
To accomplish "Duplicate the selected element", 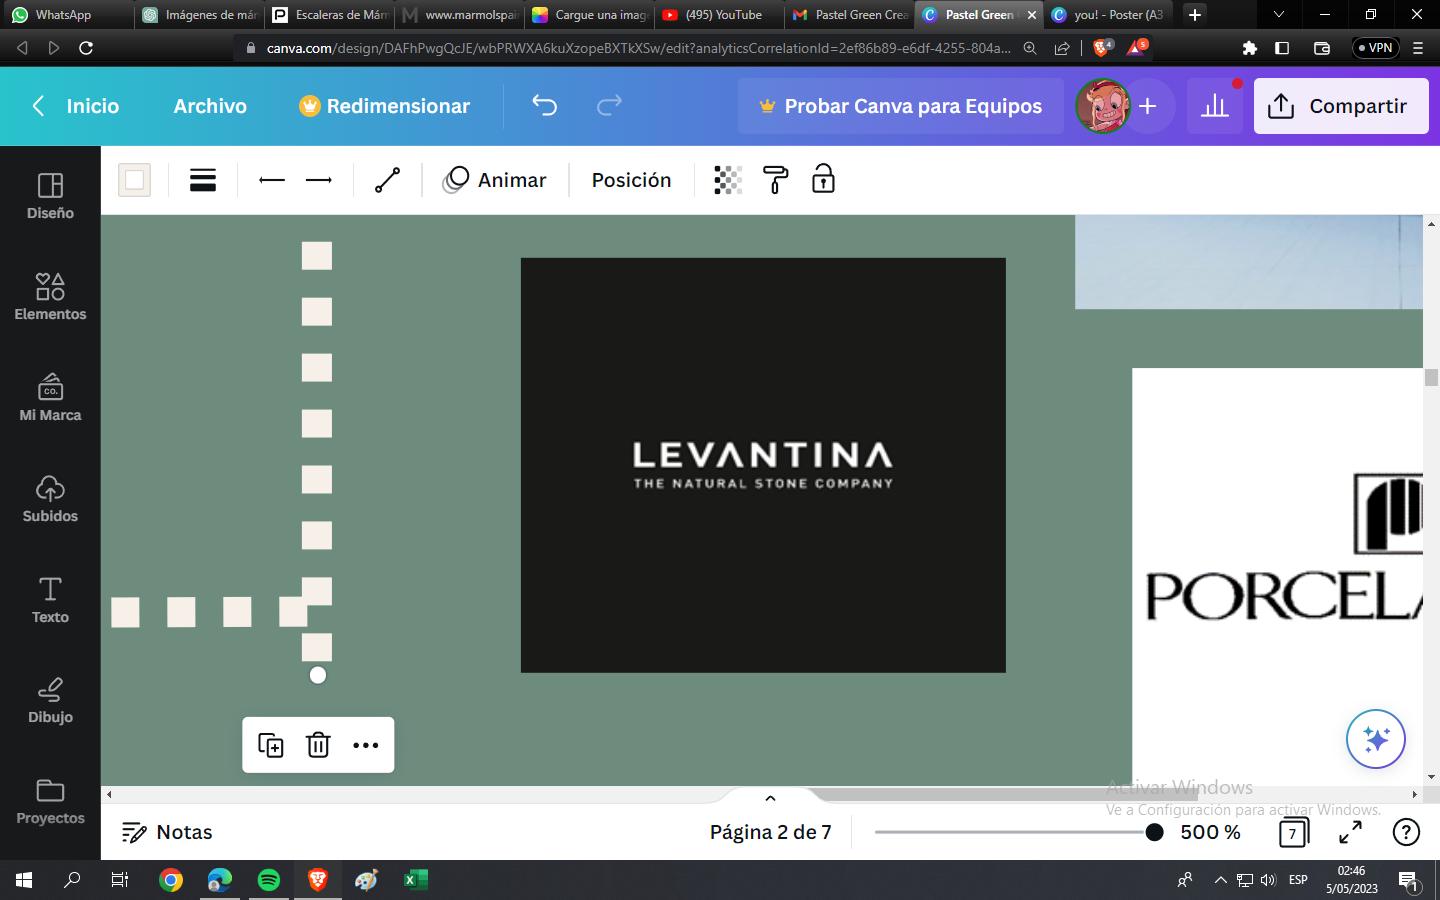I will [271, 745].
